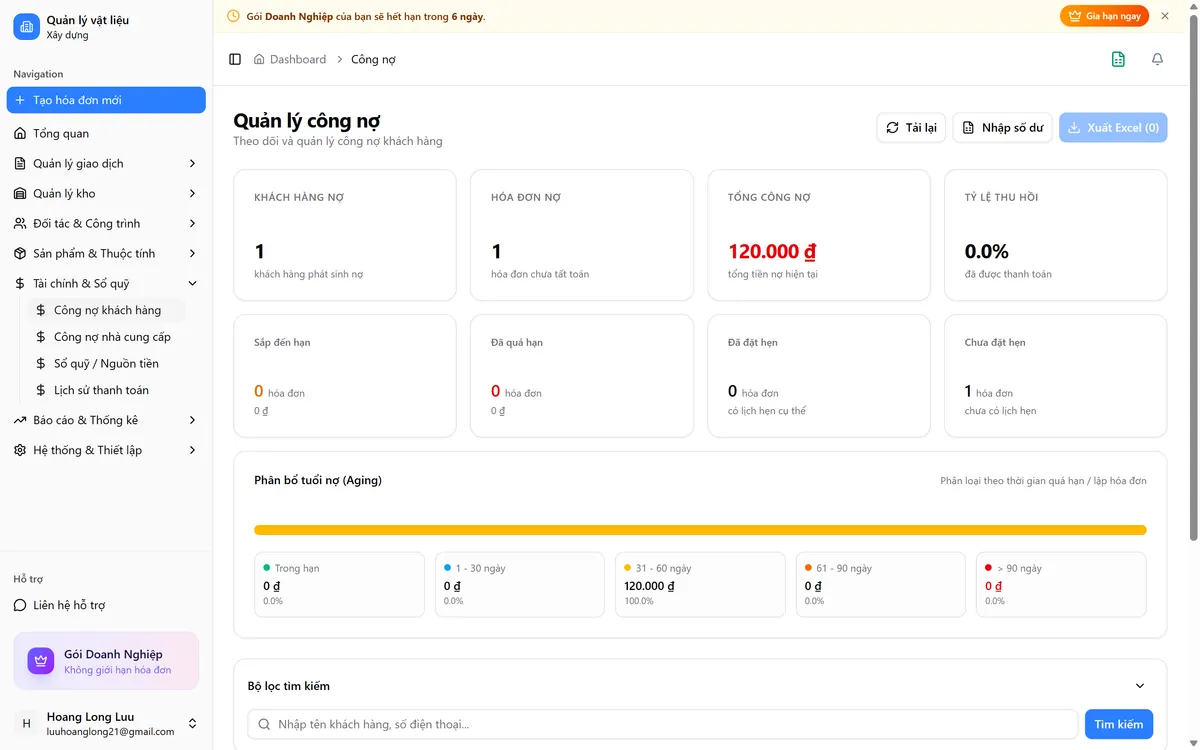This screenshot has width=1200, height=750.
Task: Click the user avatar letter H
Action: pyautogui.click(x=26, y=723)
